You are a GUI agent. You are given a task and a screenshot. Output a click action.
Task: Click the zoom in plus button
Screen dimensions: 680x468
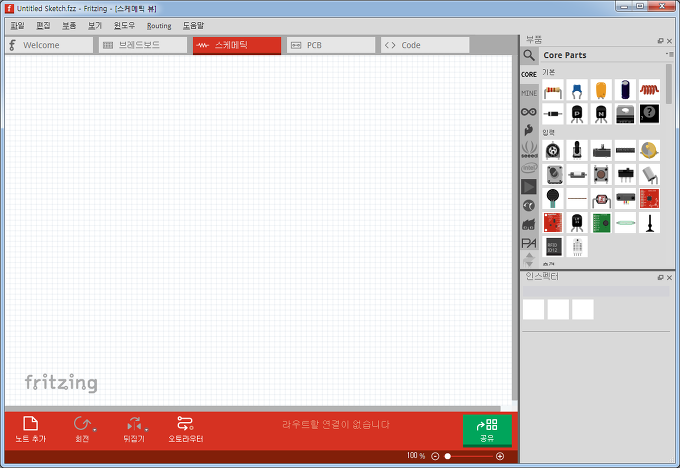pos(500,456)
